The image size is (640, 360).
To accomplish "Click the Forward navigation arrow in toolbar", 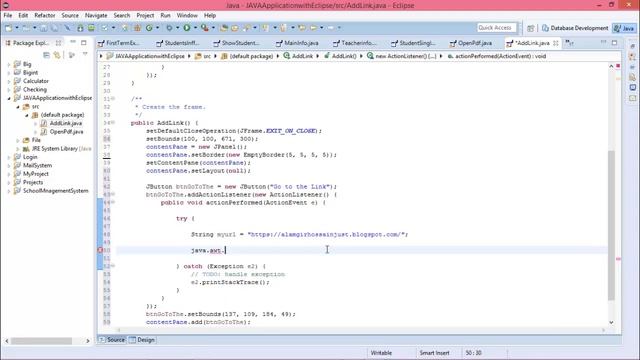I will [331, 28].
